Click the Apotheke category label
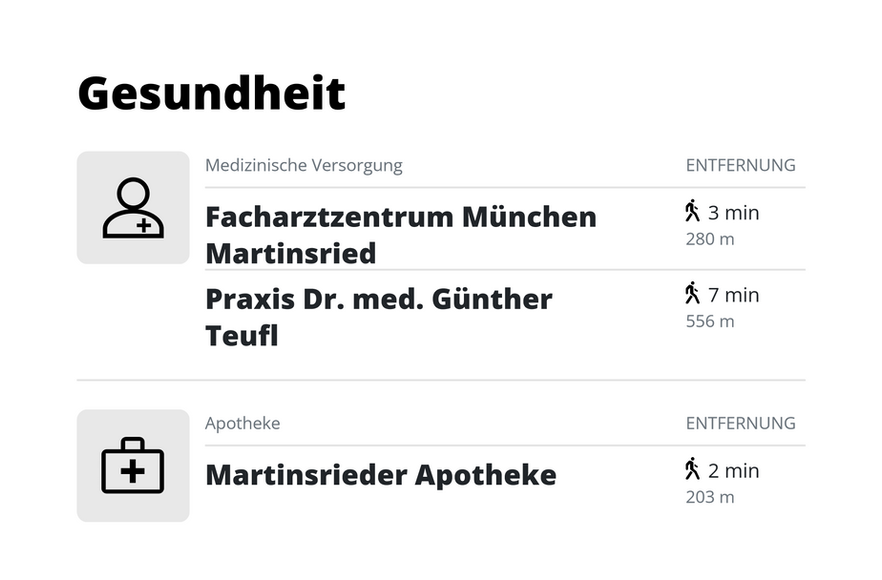882x580 pixels. pos(242,424)
